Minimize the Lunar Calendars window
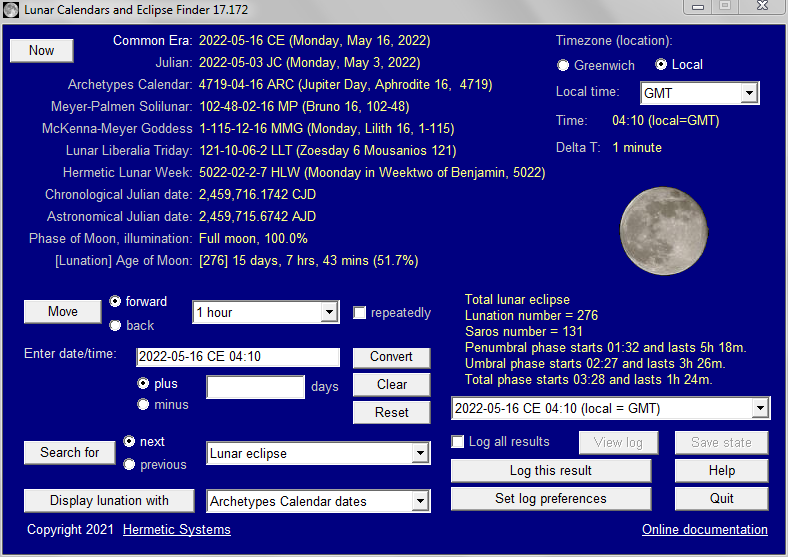788x557 pixels. pyautogui.click(x=698, y=7)
